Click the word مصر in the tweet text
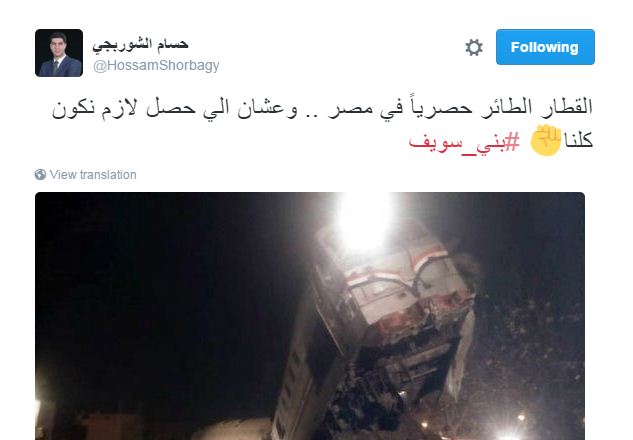Viewport: 633px width, 440px height. pos(344,109)
